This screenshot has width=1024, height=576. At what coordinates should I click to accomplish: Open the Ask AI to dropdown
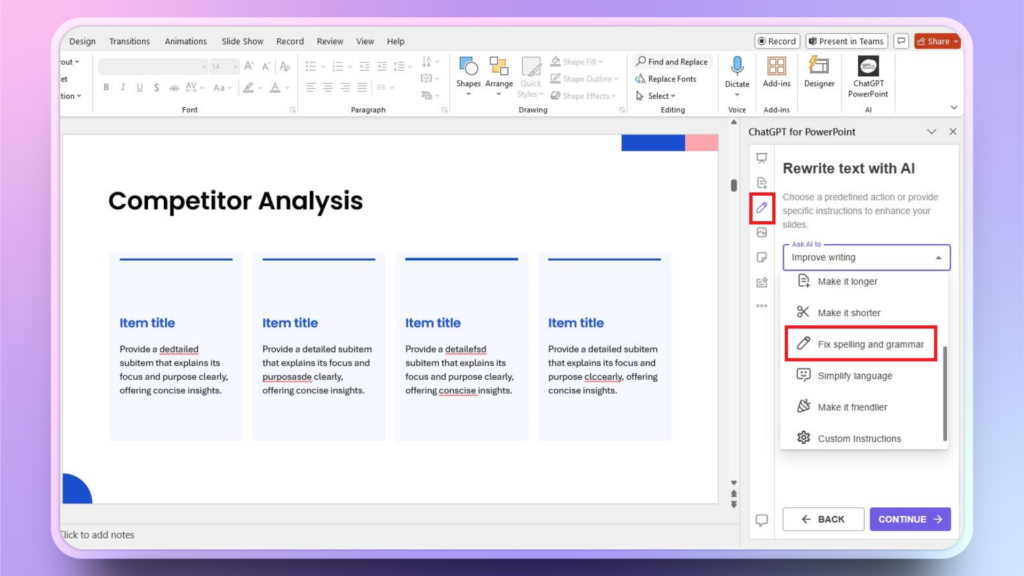point(867,257)
